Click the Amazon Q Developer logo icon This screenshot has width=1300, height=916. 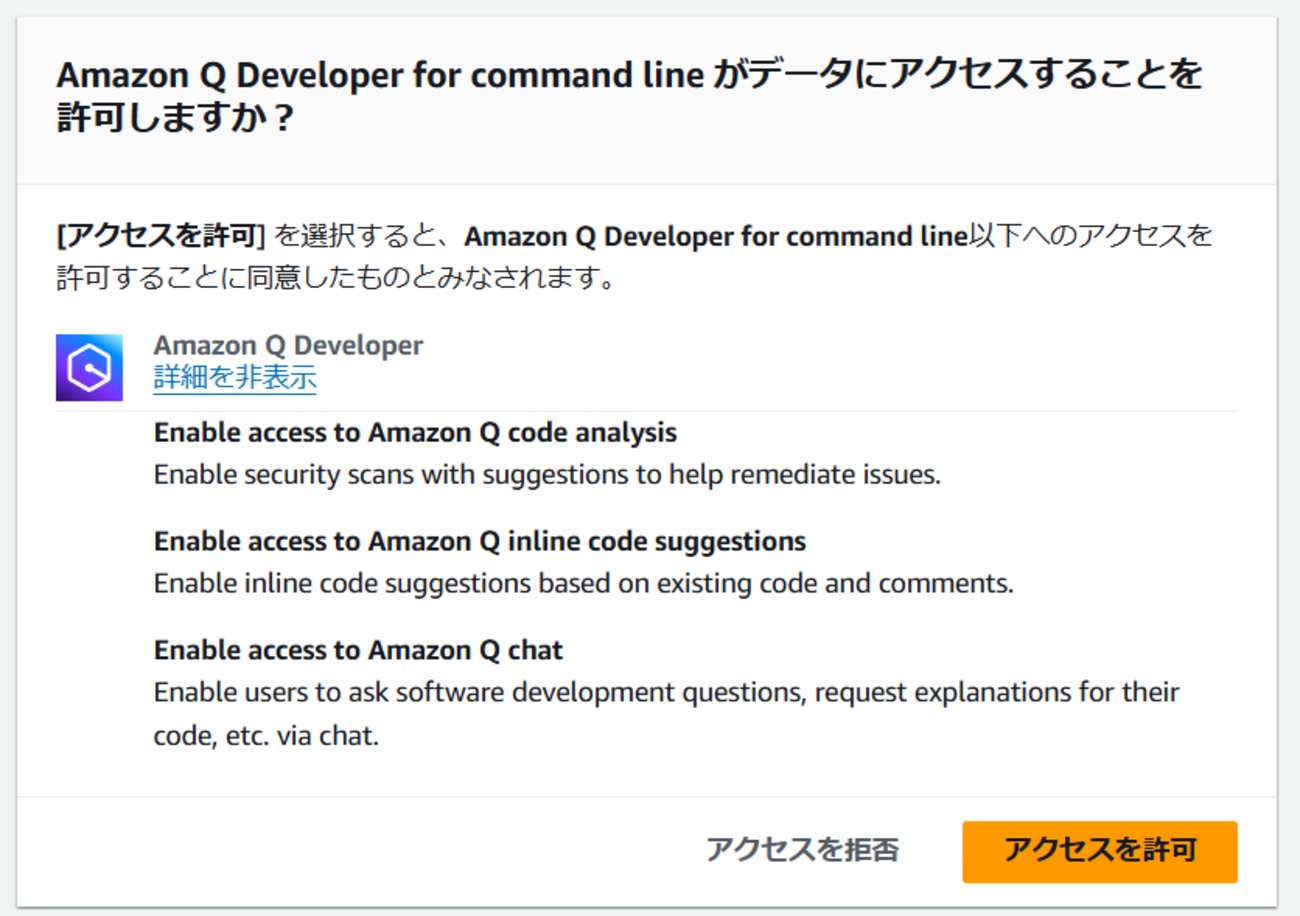[x=89, y=368]
